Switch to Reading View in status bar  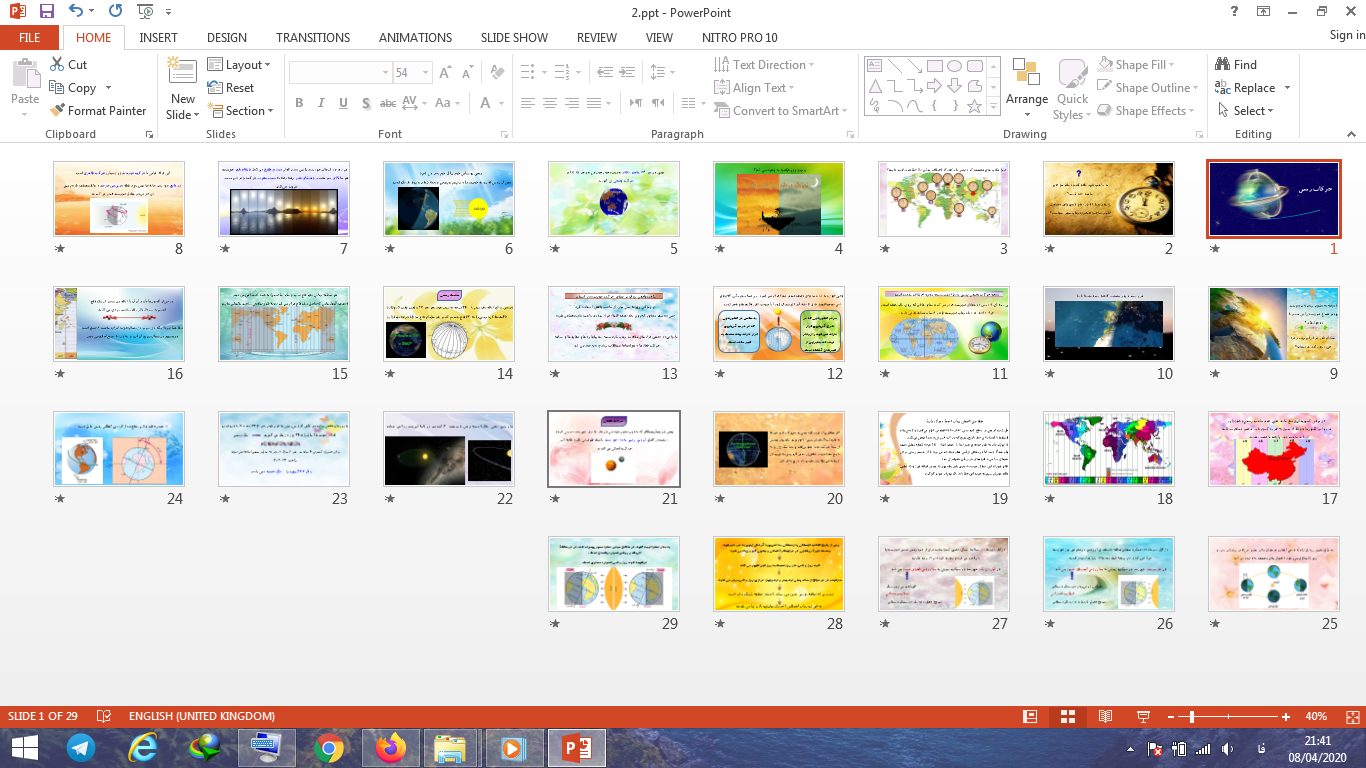(1105, 717)
